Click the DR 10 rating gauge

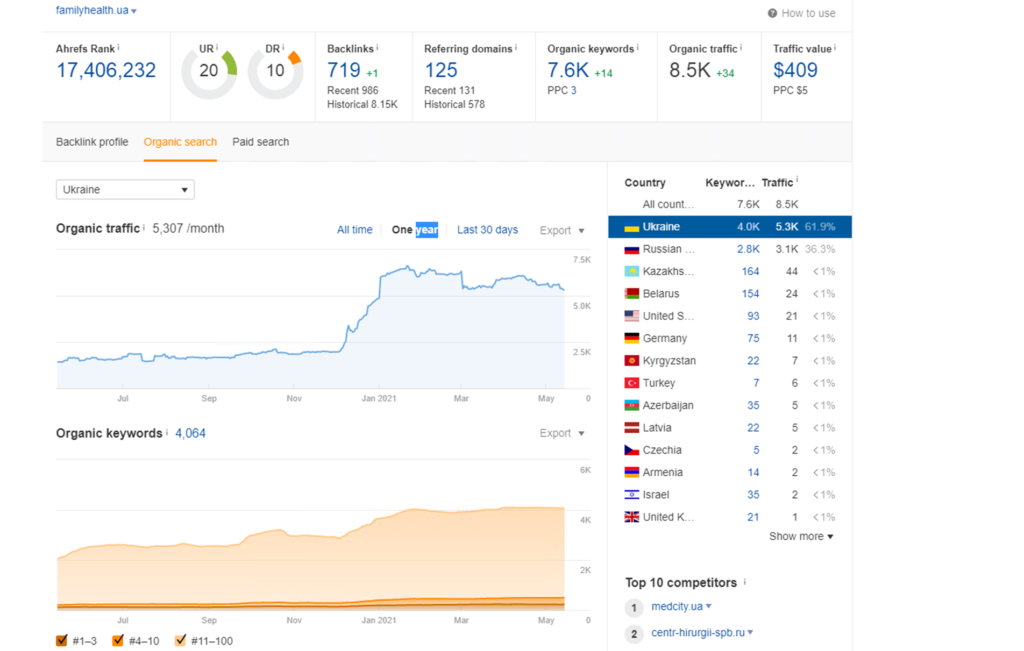[x=276, y=71]
